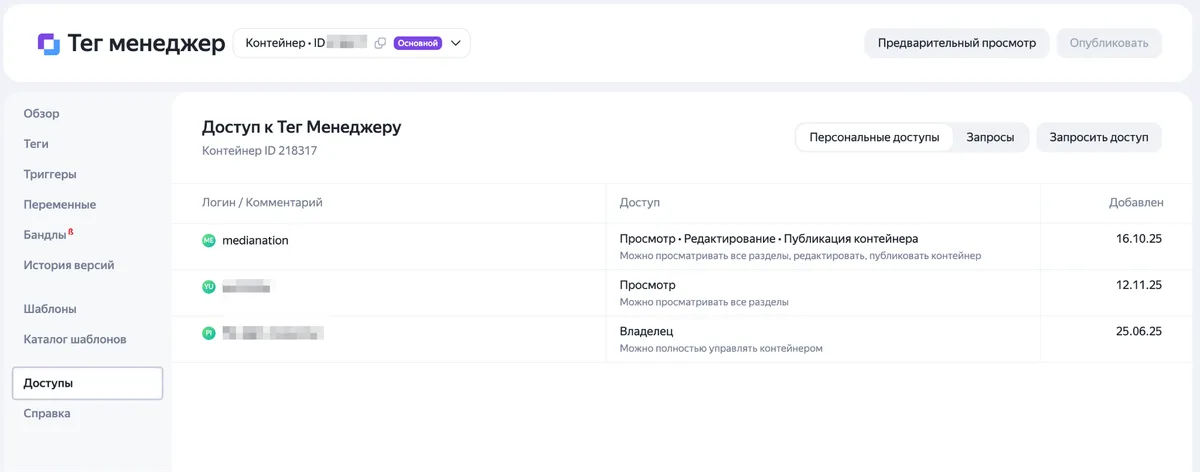Click the PI avatar icon
Screen dimensions: 1200x472
click(x=209, y=333)
